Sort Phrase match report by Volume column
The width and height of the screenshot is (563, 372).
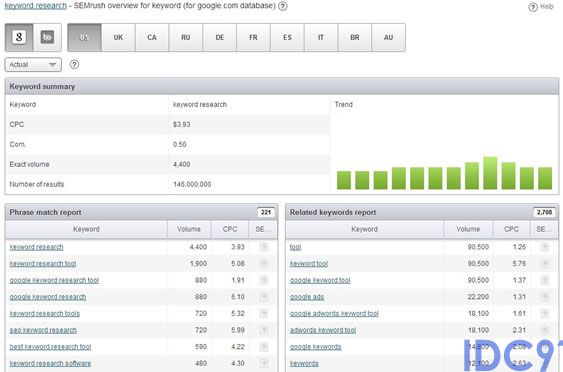[189, 229]
